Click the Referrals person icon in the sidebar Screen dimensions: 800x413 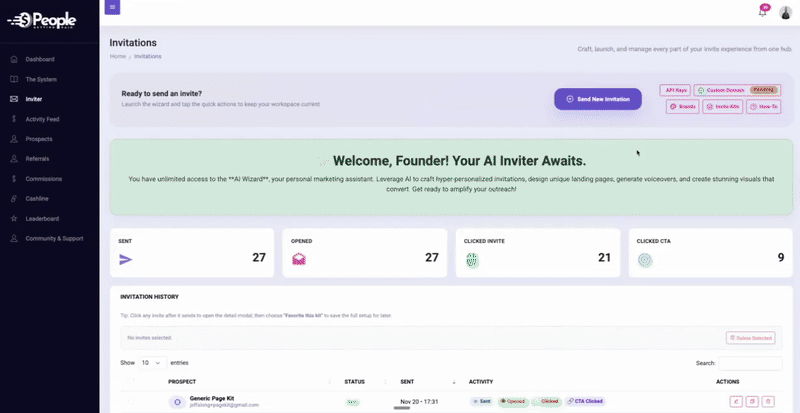[x=14, y=159]
